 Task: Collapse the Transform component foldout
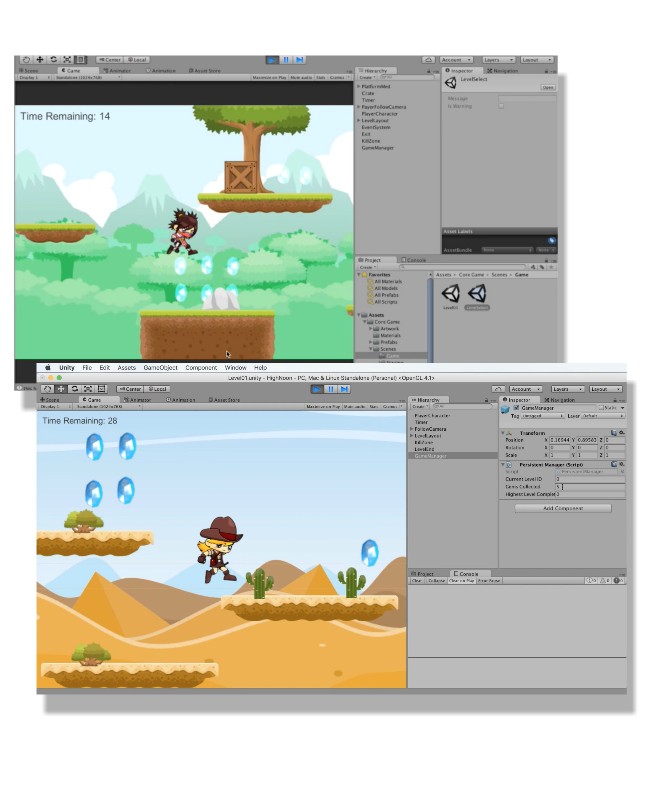tap(503, 433)
